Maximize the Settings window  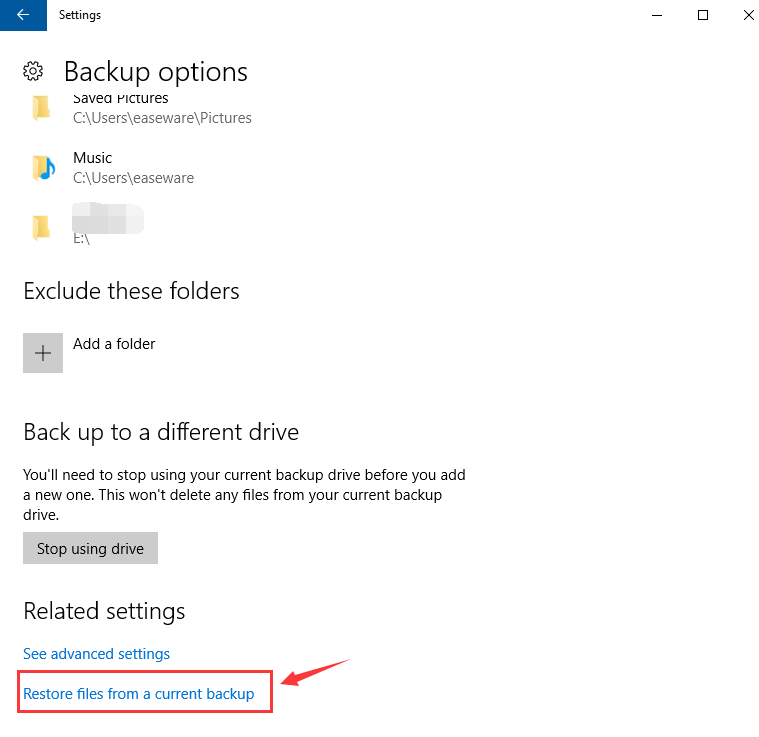coord(703,15)
